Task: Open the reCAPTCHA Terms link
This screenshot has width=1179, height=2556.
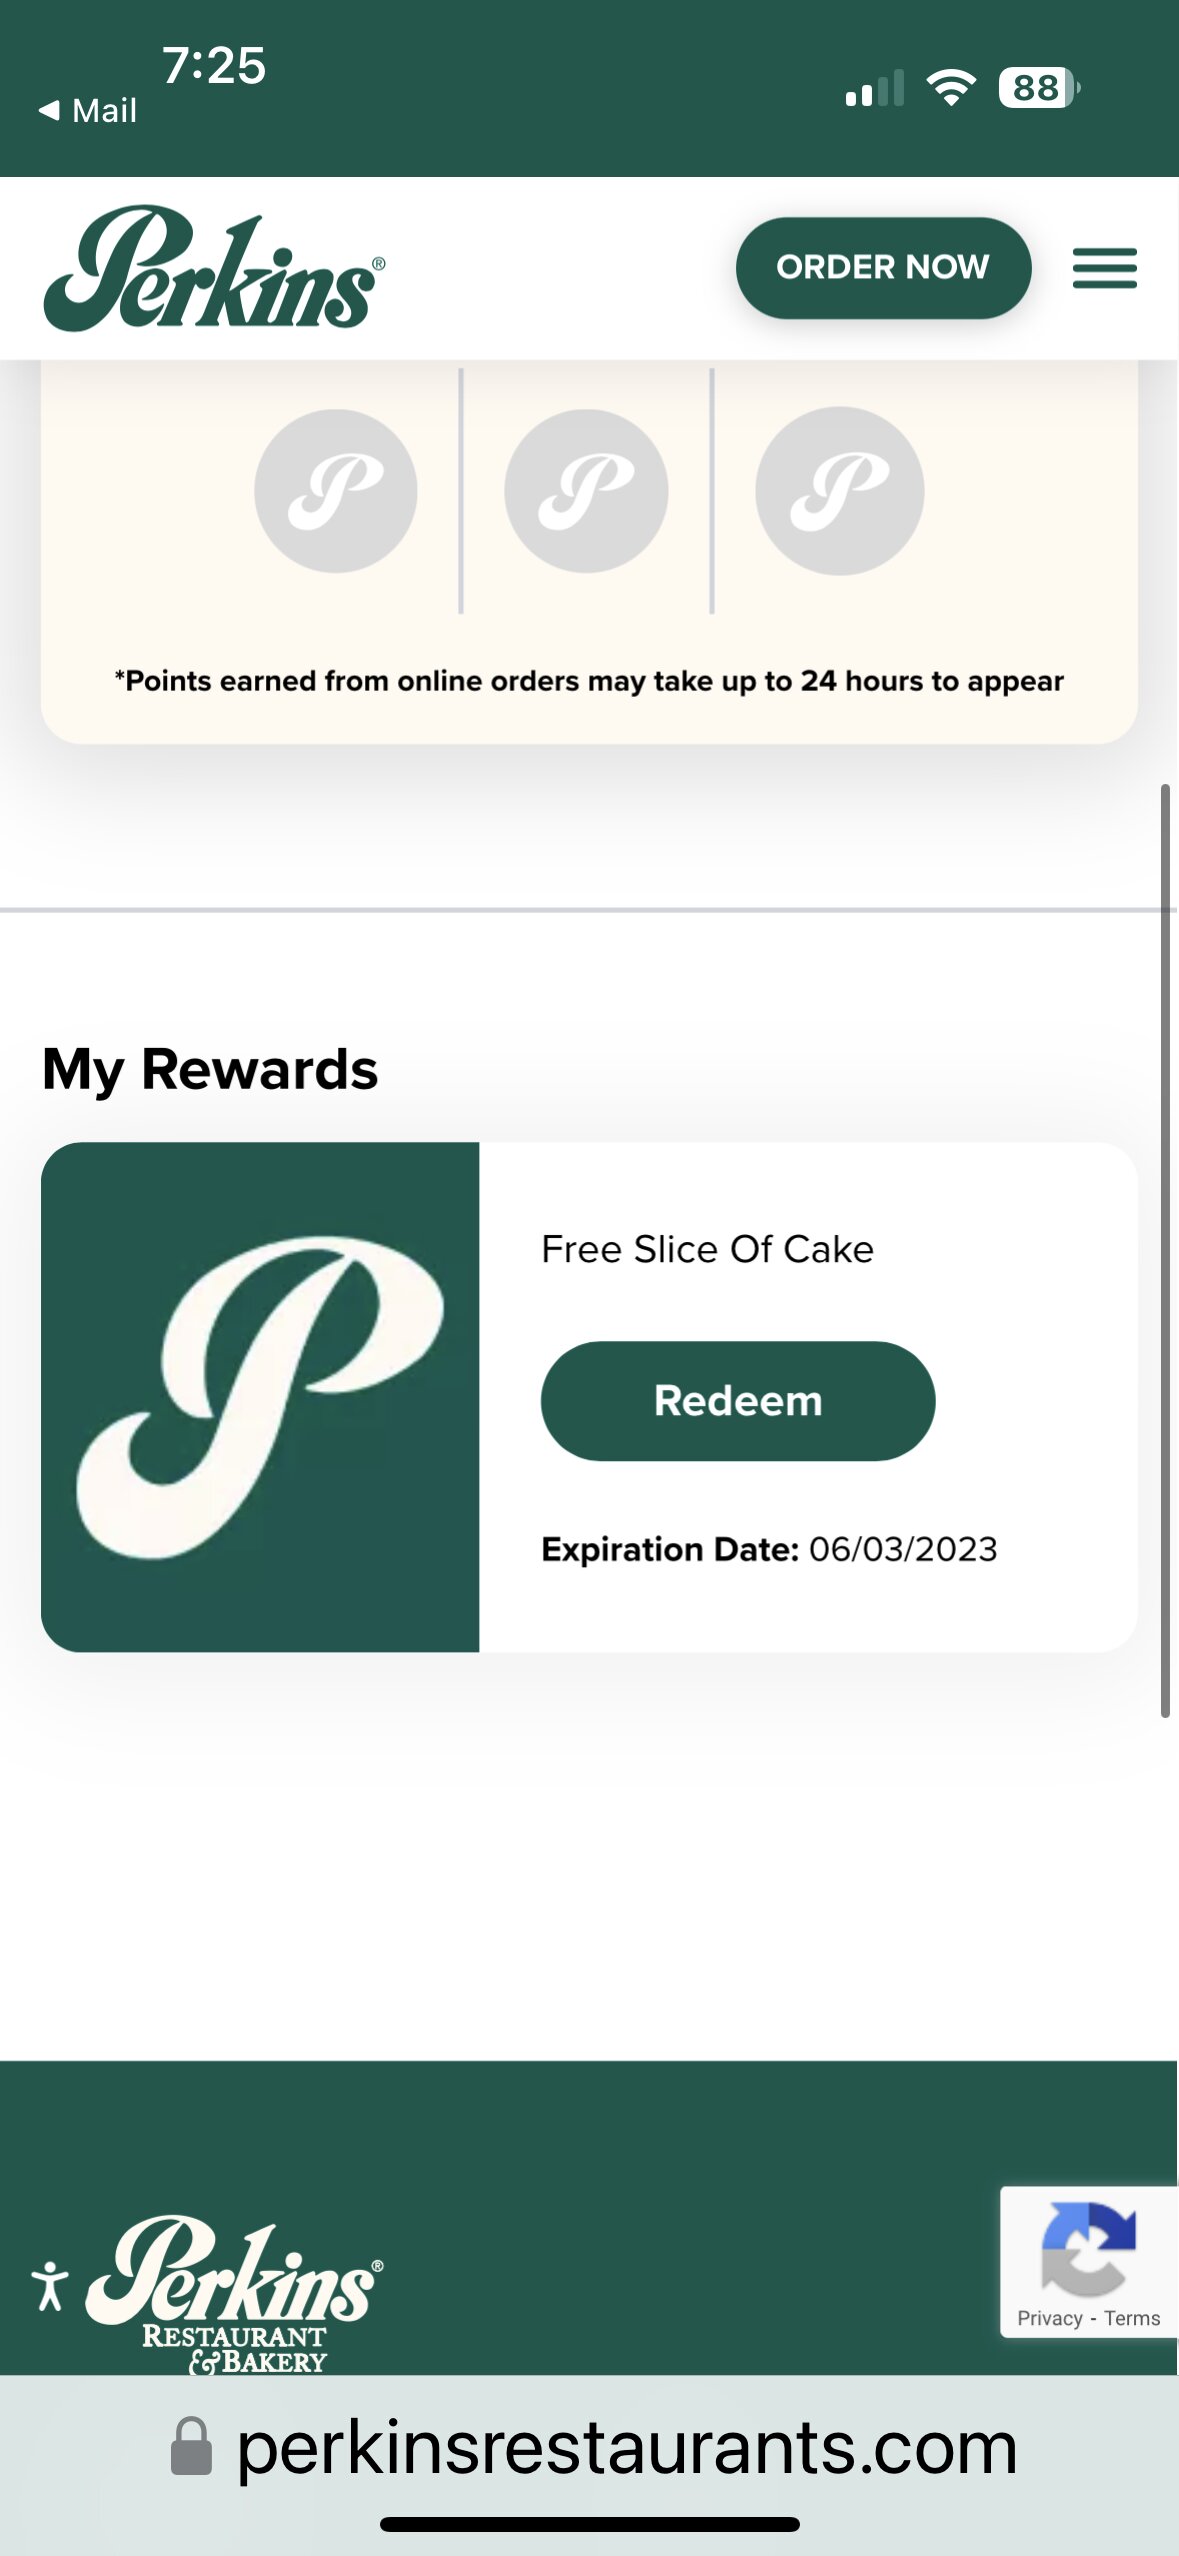Action: [1132, 2318]
